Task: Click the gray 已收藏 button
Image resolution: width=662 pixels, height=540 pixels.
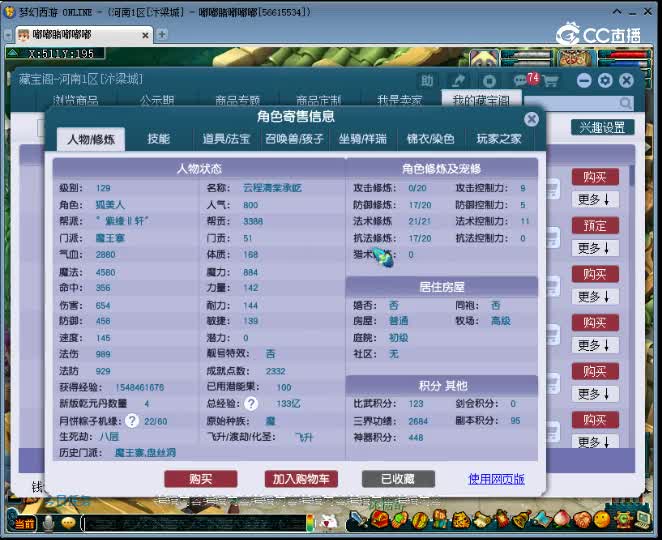Action: pyautogui.click(x=398, y=479)
